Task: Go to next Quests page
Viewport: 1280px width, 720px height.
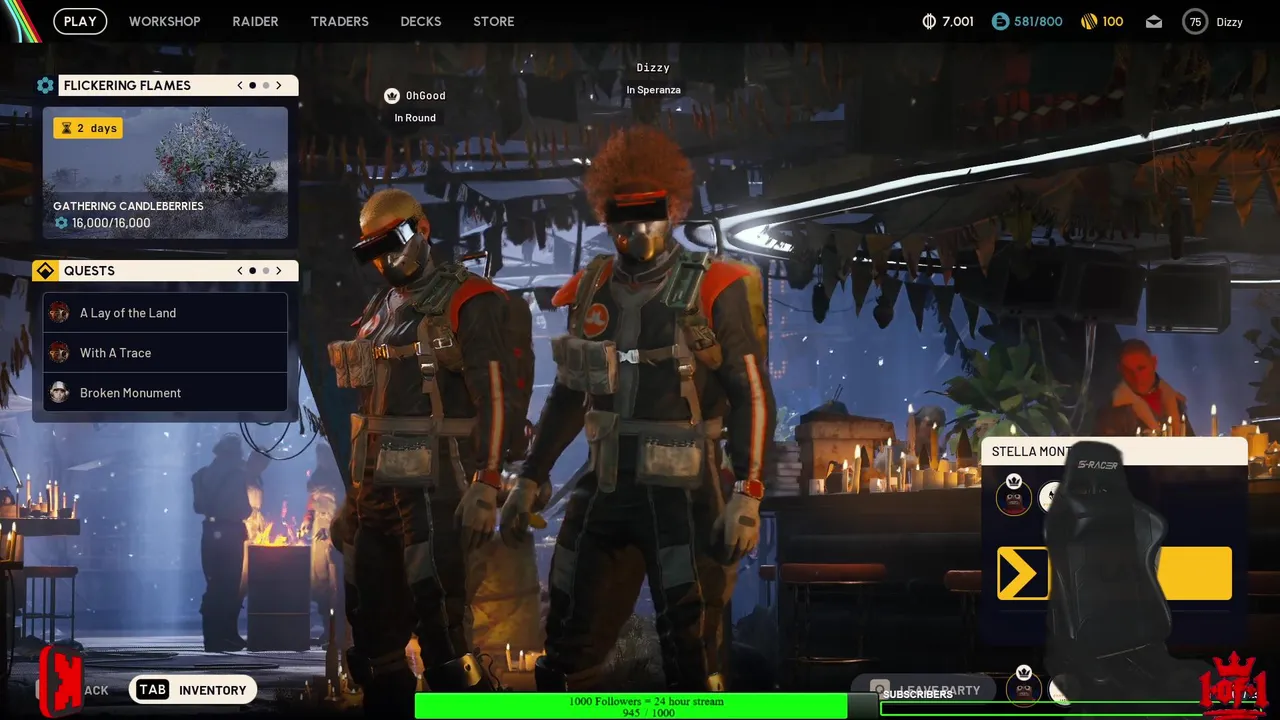Action: (279, 271)
